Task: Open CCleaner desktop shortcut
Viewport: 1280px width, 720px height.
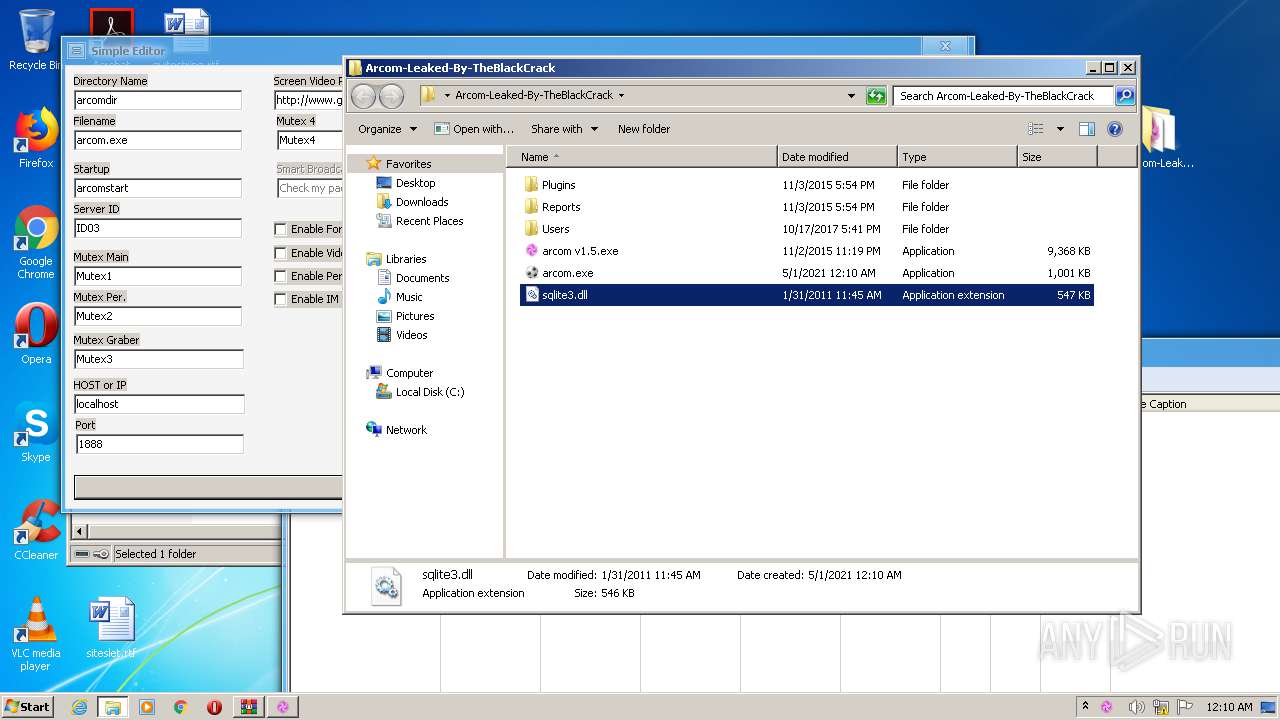Action: [x=36, y=530]
